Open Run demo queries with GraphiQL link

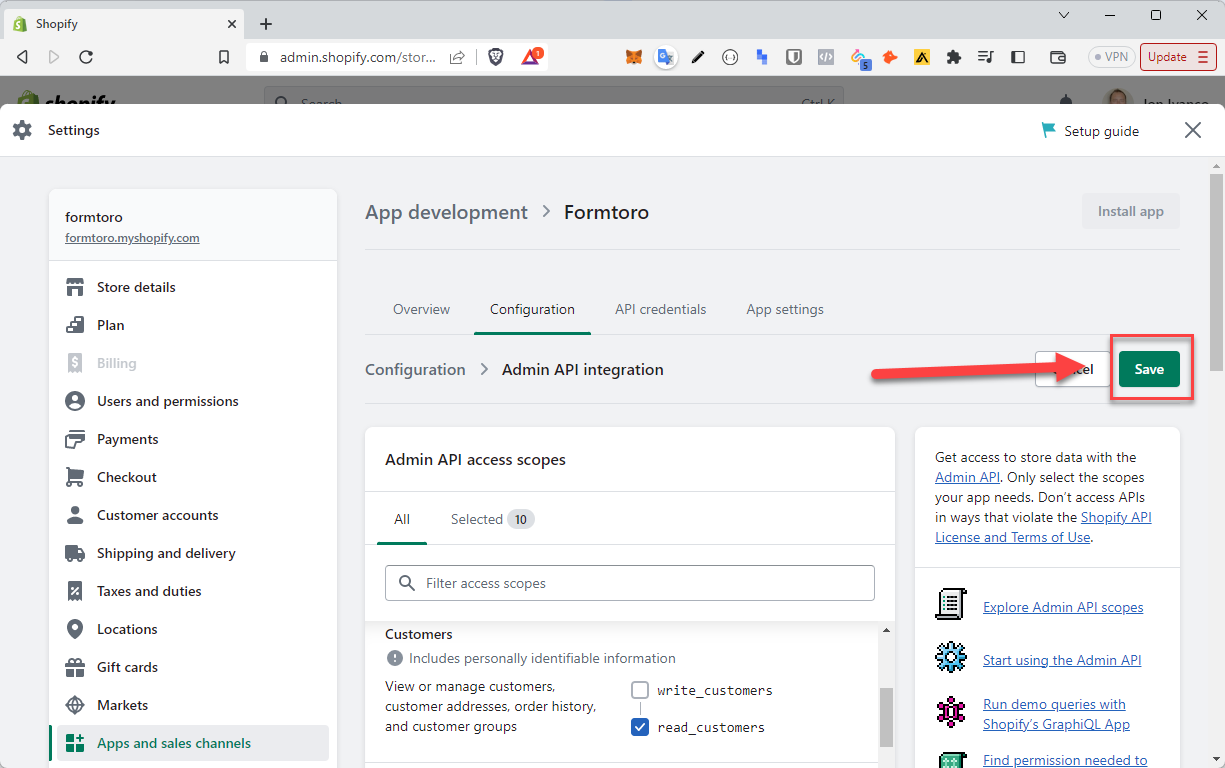[1056, 714]
